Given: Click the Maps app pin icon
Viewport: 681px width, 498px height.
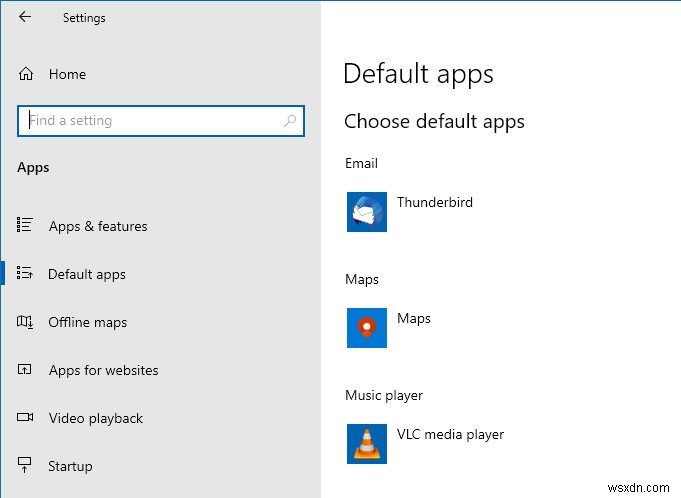Looking at the screenshot, I should [x=367, y=328].
